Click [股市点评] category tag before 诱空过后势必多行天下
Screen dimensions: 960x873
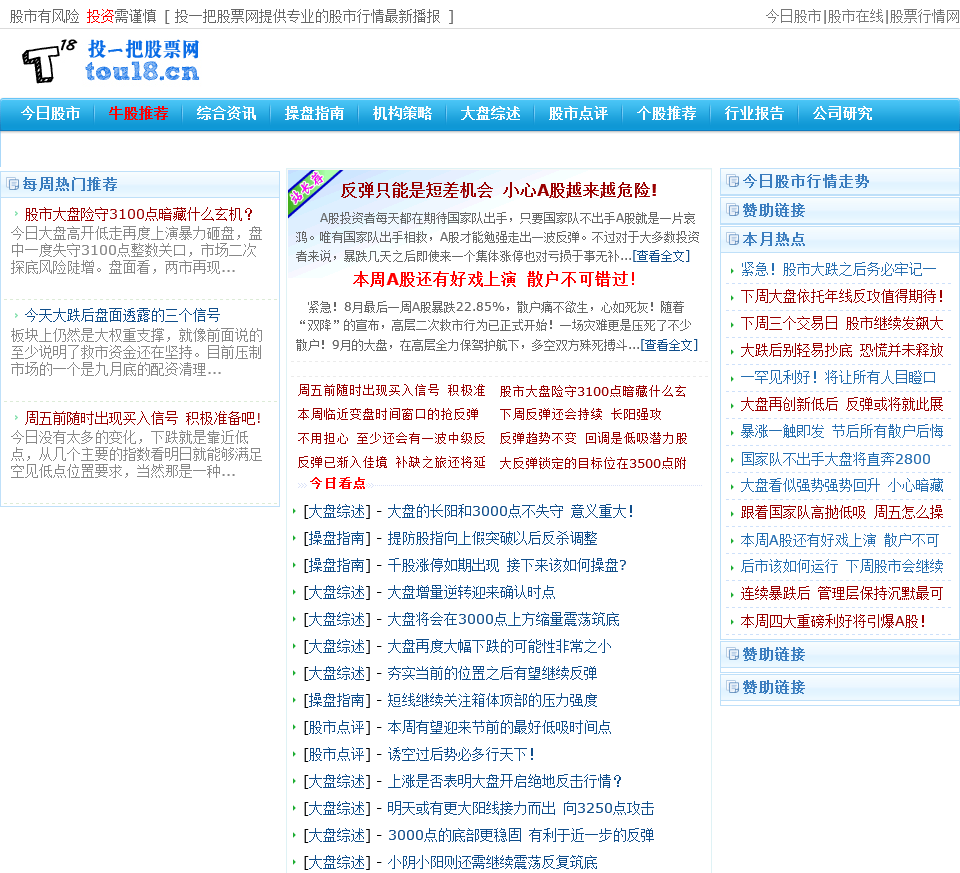point(337,754)
